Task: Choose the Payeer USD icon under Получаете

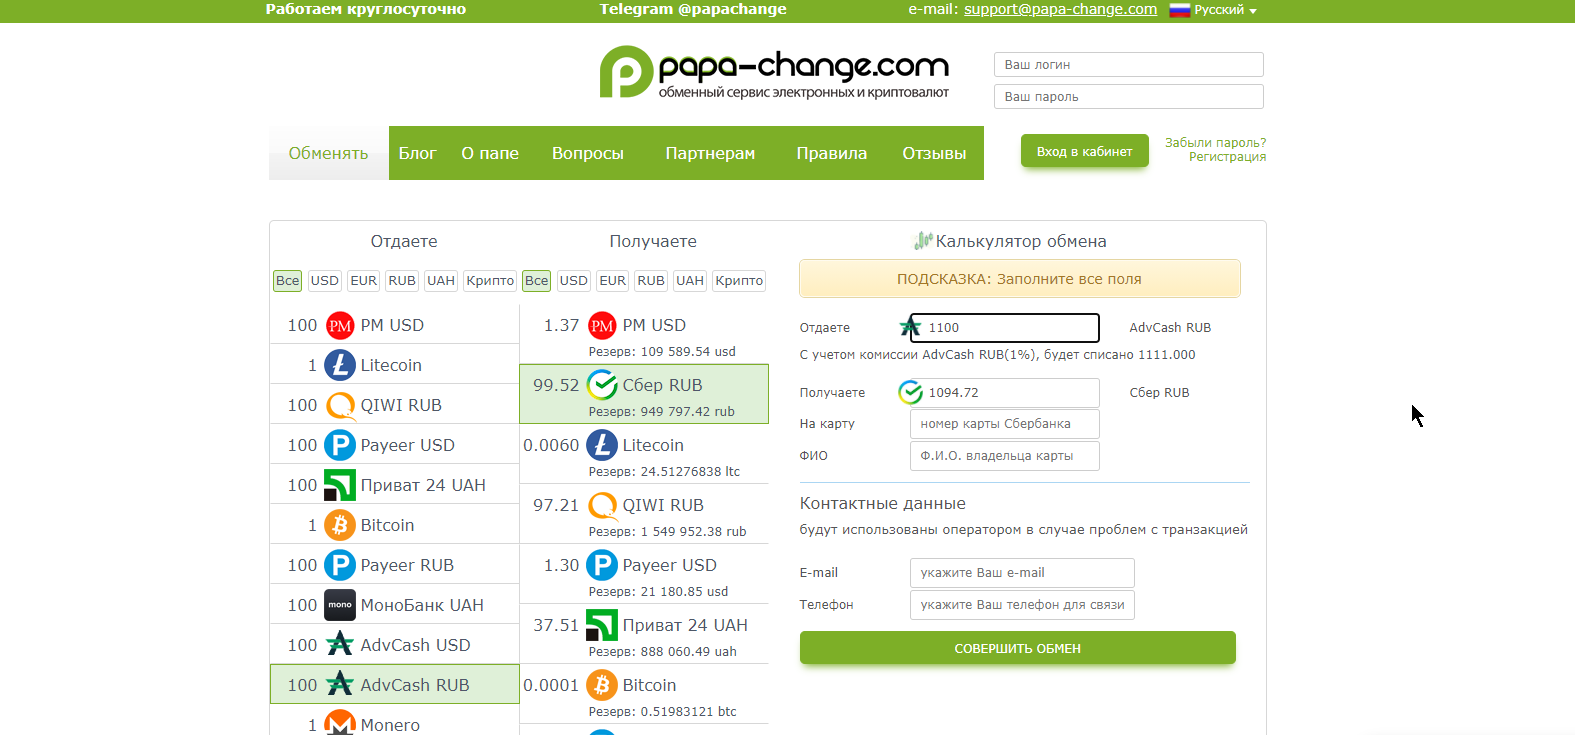Action: click(601, 565)
